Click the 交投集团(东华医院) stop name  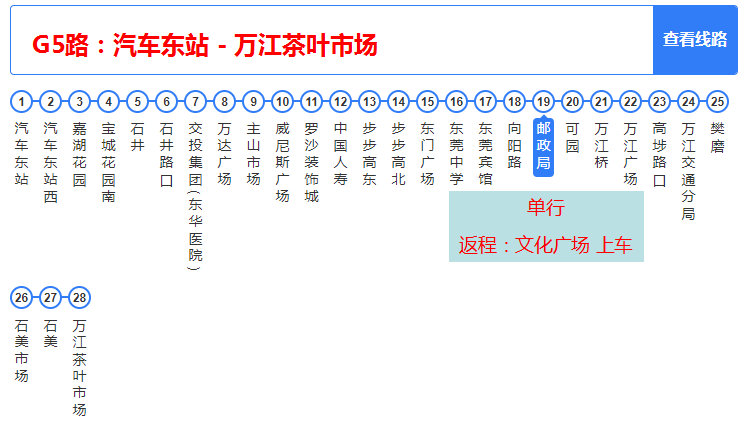[x=196, y=196]
